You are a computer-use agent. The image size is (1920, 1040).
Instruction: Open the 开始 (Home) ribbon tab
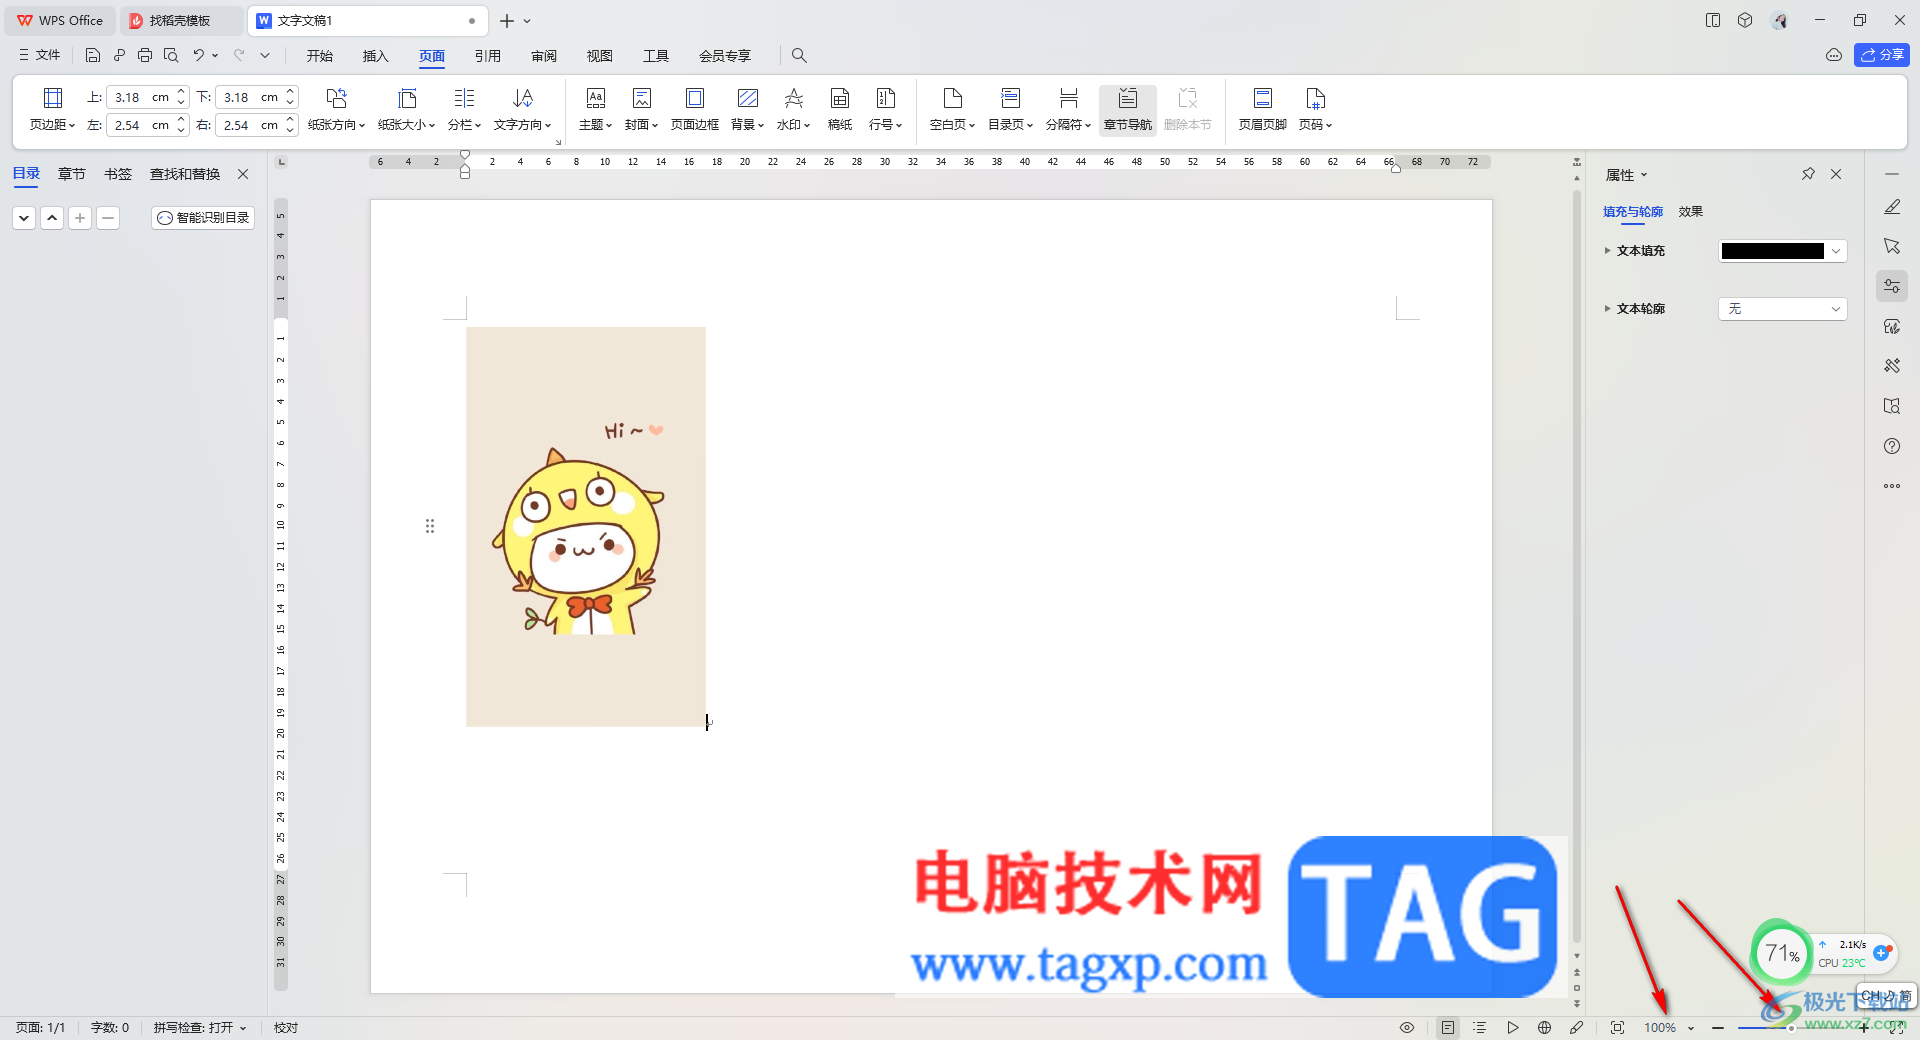pos(320,56)
